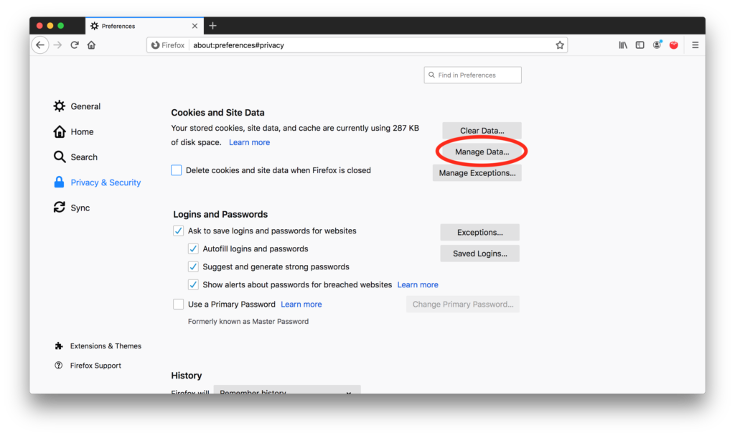Screen dimensions: 735x437
Task: Bookmark this page with star icon
Action: pos(560,45)
